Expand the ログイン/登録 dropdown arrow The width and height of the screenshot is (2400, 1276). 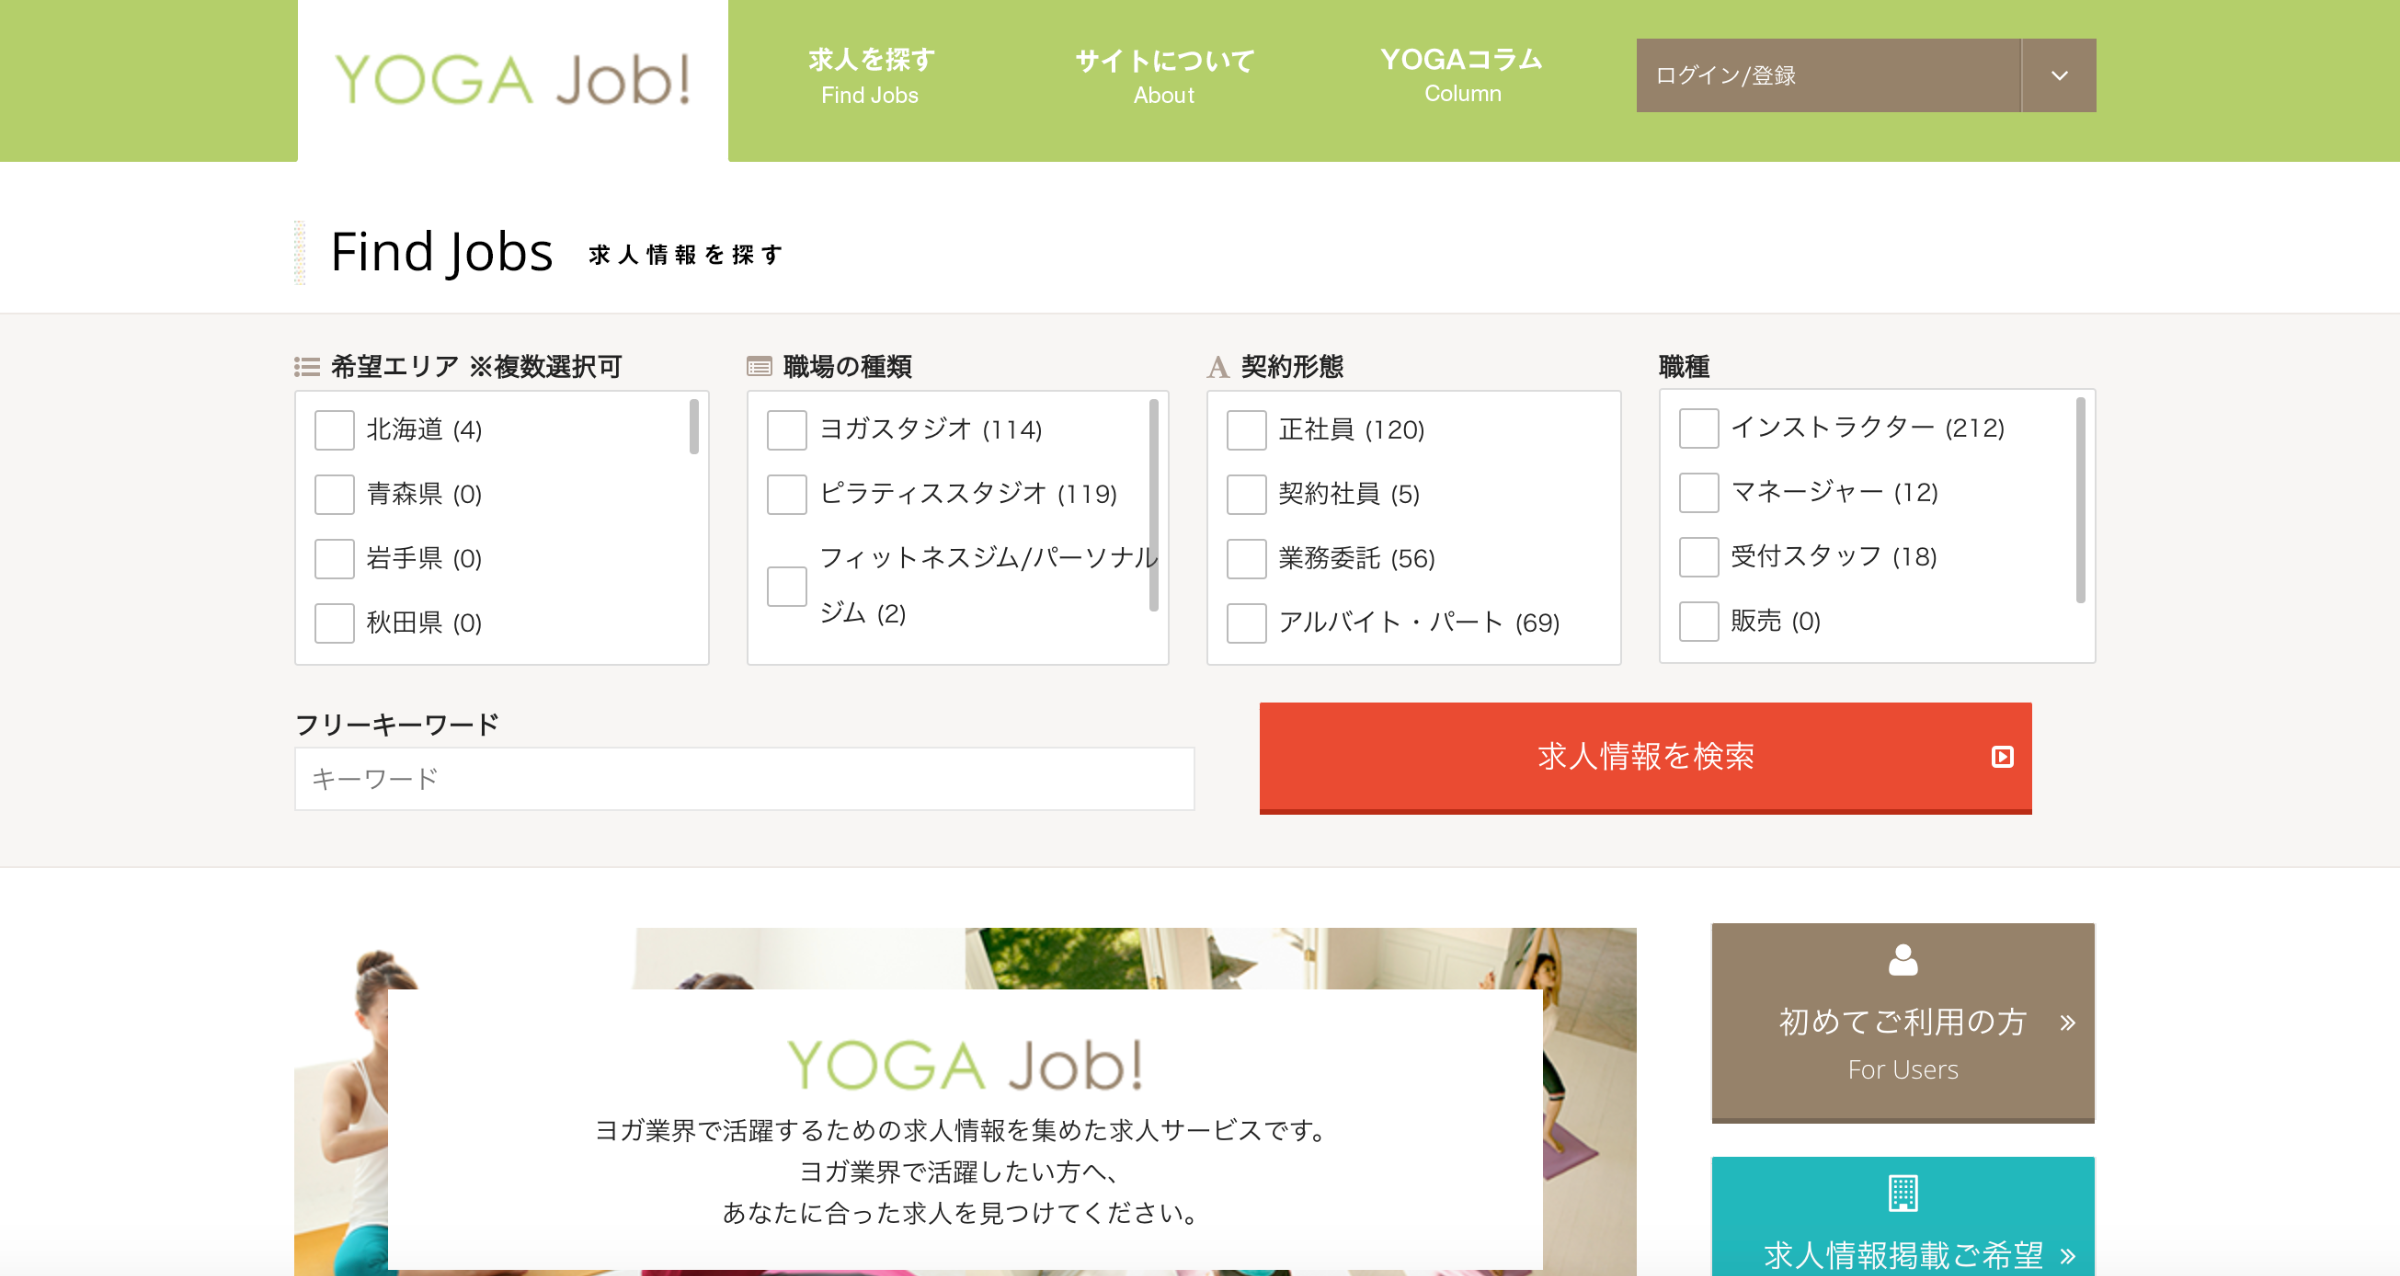click(2059, 75)
